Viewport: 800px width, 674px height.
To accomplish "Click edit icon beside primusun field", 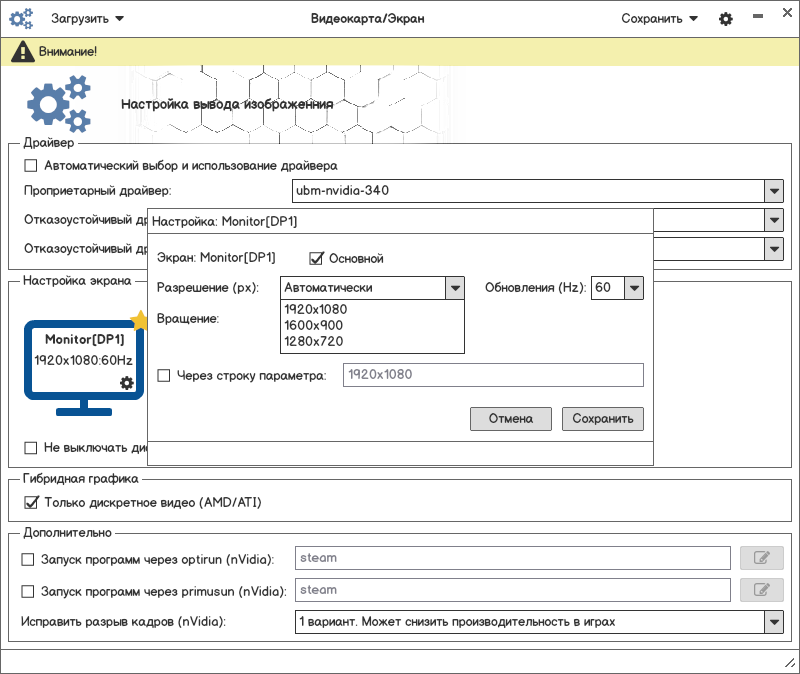I will click(x=761, y=590).
